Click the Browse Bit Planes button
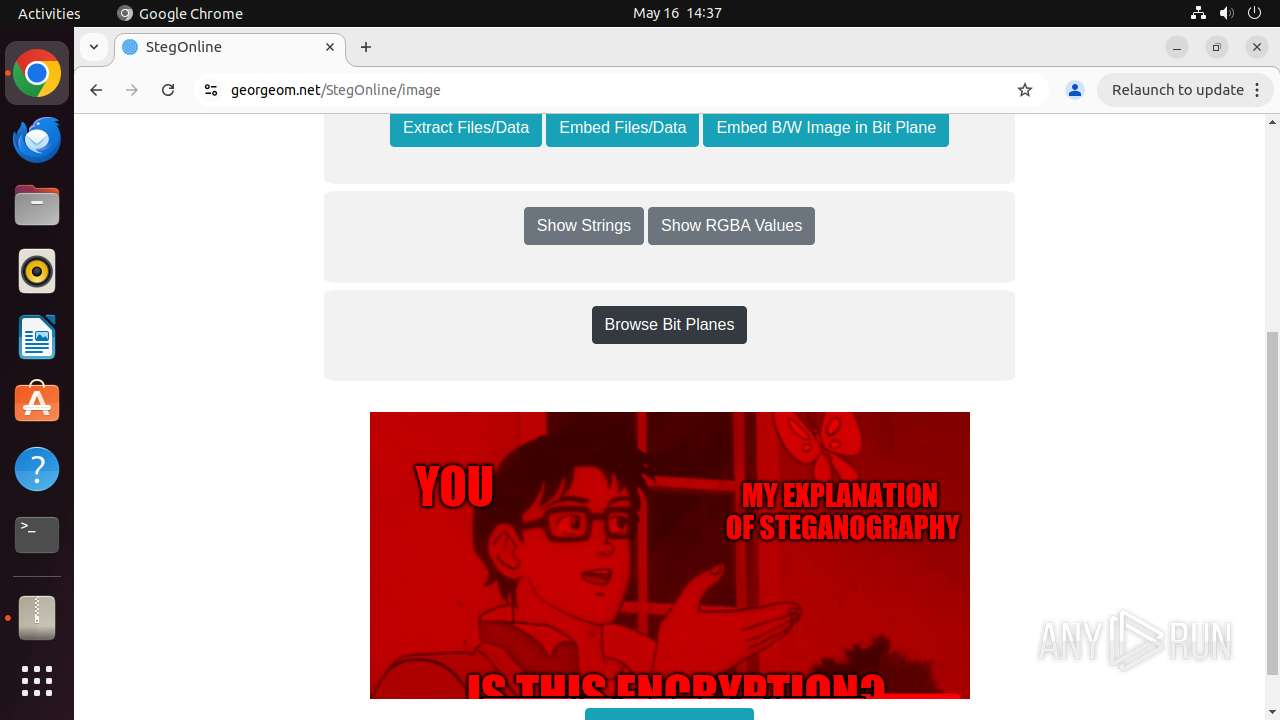This screenshot has width=1280, height=720. (x=669, y=325)
